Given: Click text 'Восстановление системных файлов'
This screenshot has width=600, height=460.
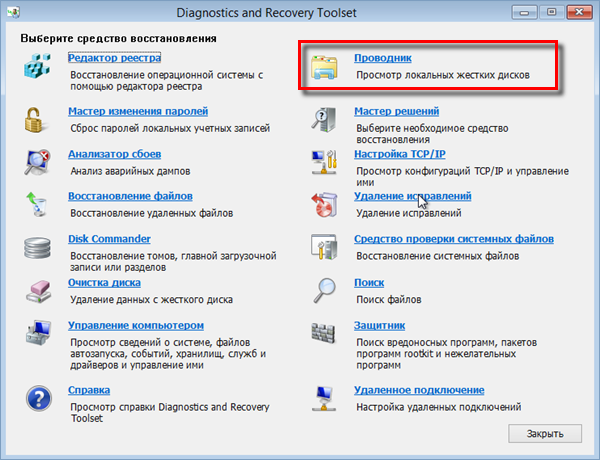Looking at the screenshot, I should tap(438, 256).
